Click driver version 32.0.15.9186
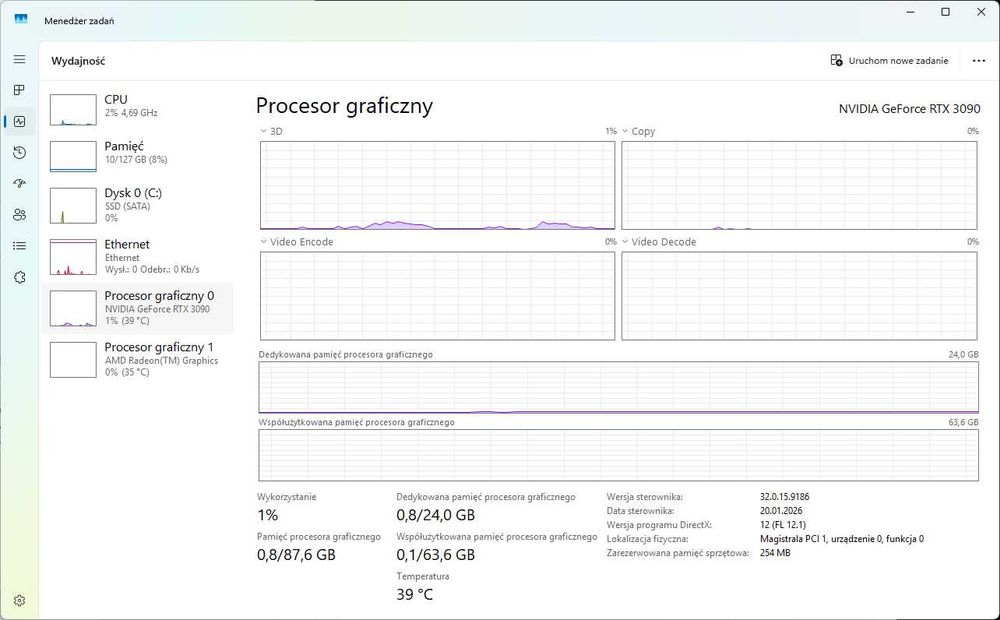The width and height of the screenshot is (1000, 620). pyautogui.click(x=784, y=496)
